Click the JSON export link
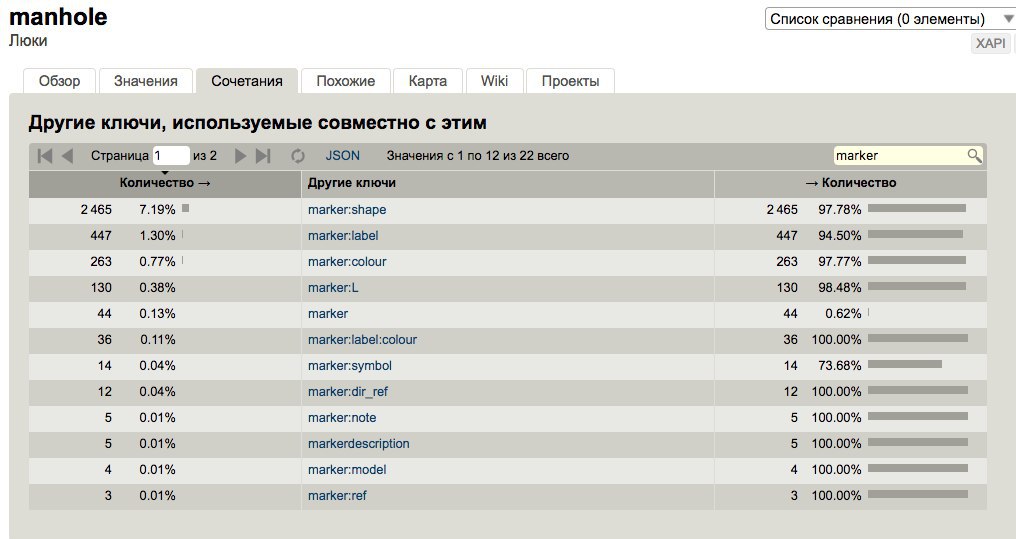 (x=342, y=156)
